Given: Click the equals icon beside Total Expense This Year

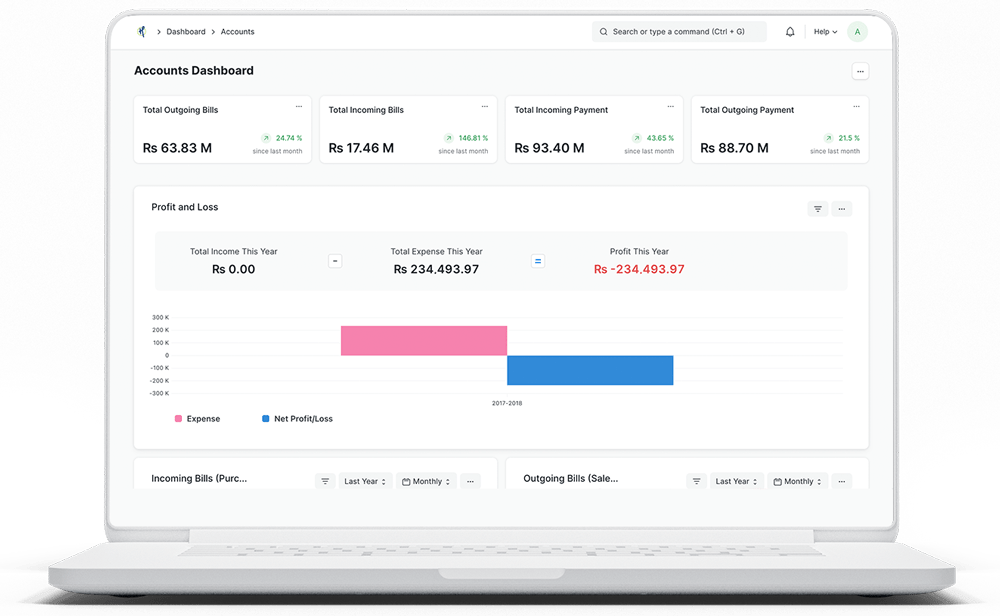Looking at the screenshot, I should coord(538,260).
